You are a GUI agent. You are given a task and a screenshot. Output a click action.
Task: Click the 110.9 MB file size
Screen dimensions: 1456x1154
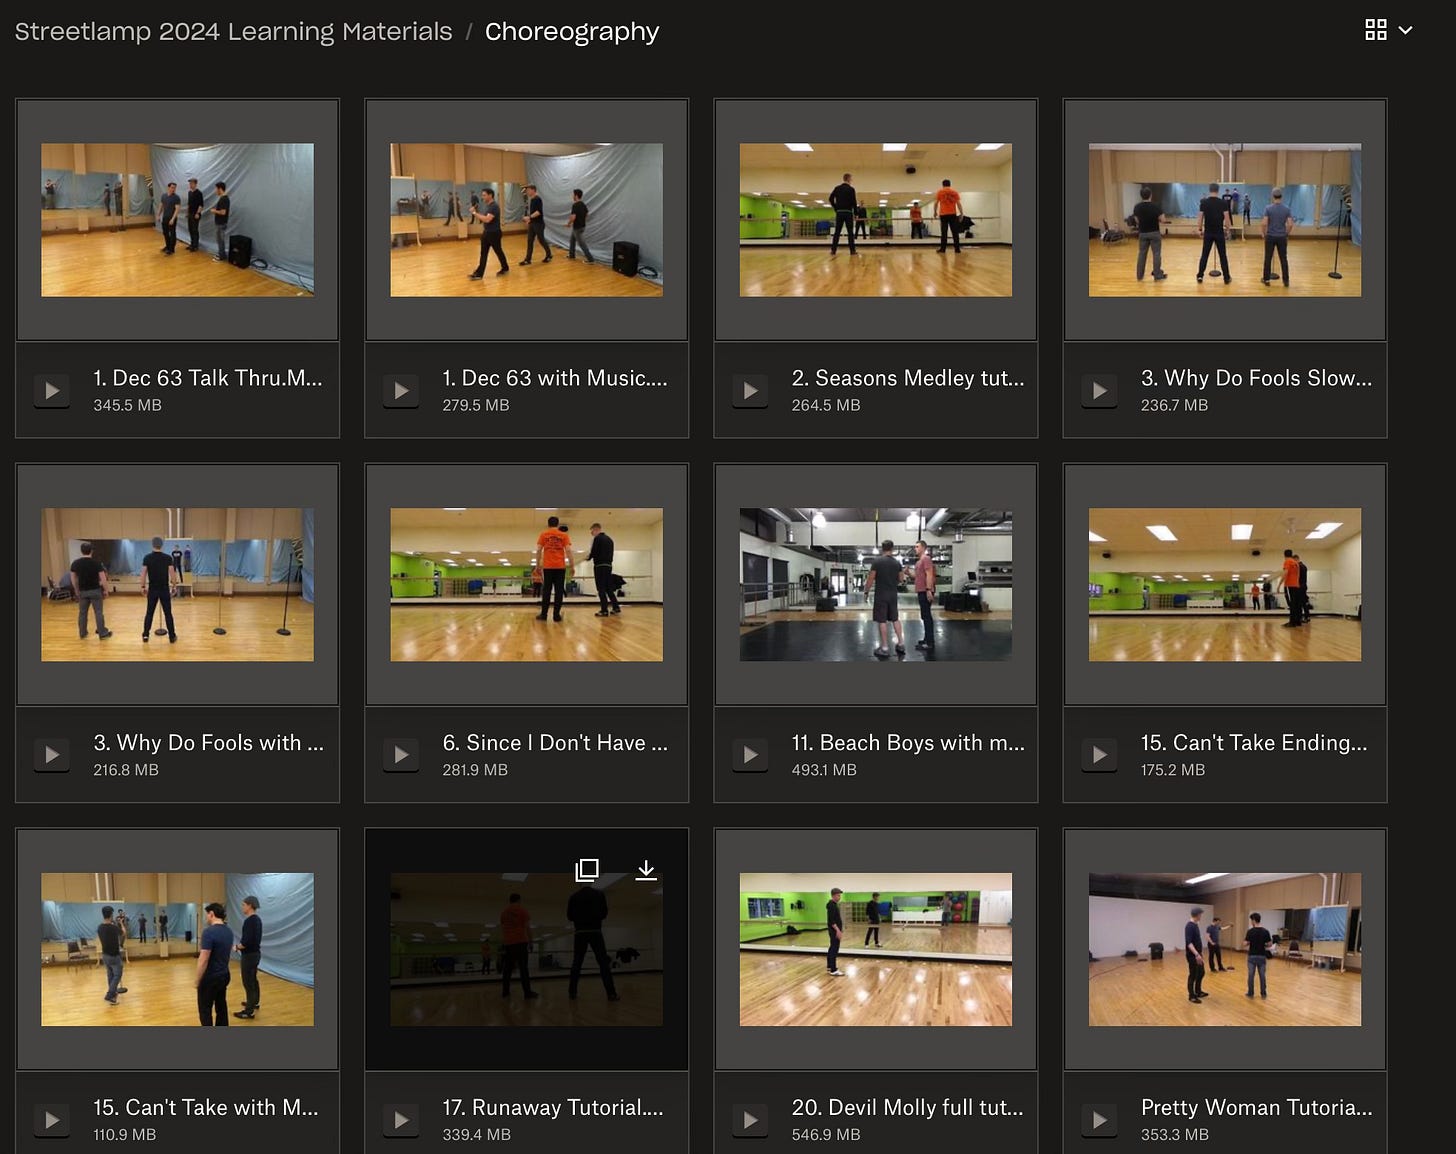(125, 1135)
